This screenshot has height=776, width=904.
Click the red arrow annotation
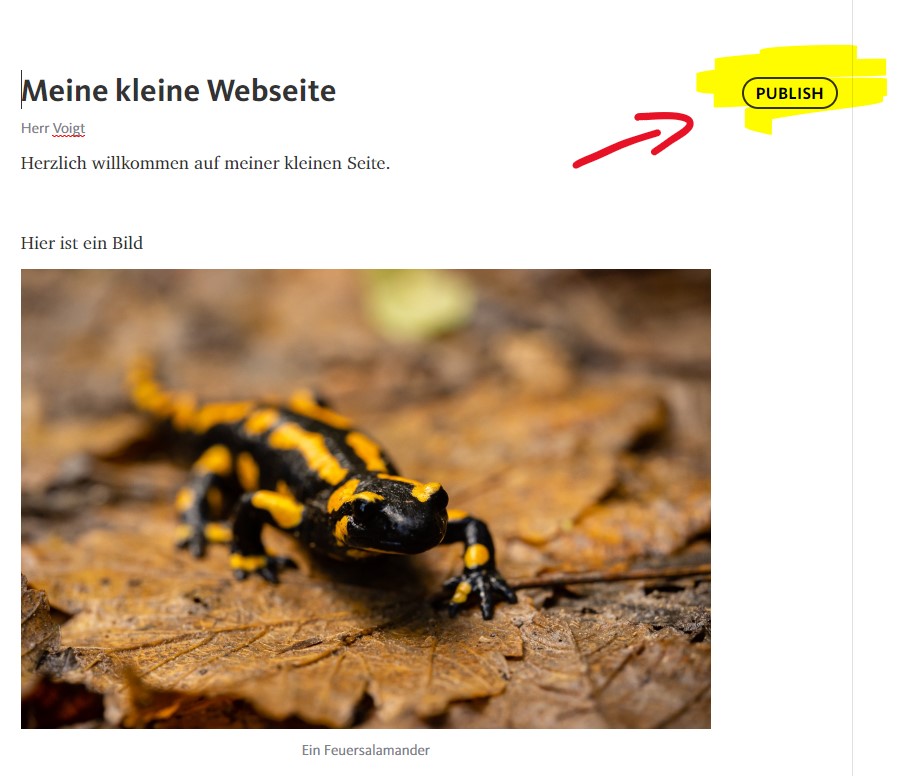pos(633,140)
